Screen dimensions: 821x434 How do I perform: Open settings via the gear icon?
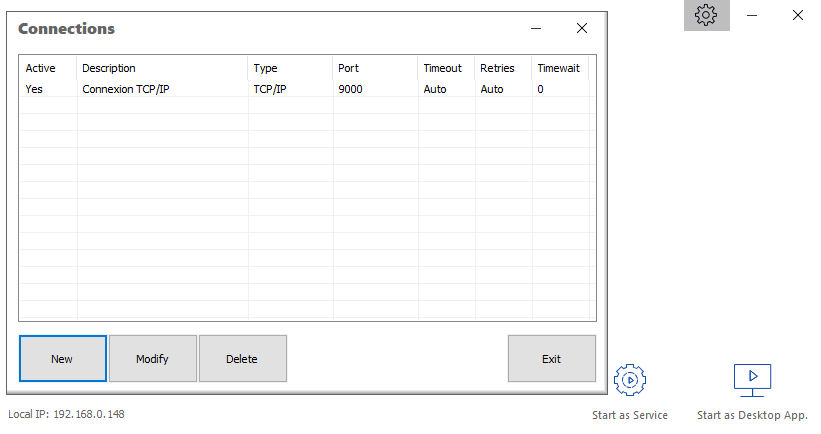pyautogui.click(x=706, y=15)
